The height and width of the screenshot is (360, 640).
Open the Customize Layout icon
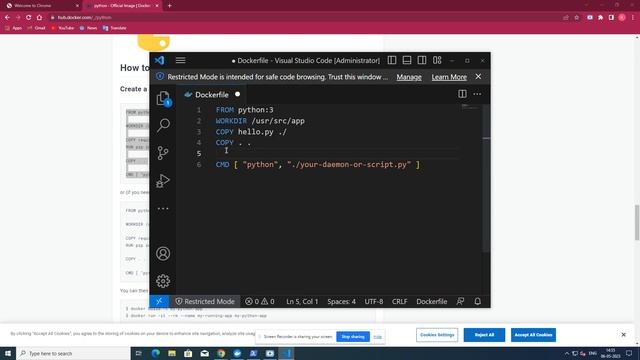[437, 60]
